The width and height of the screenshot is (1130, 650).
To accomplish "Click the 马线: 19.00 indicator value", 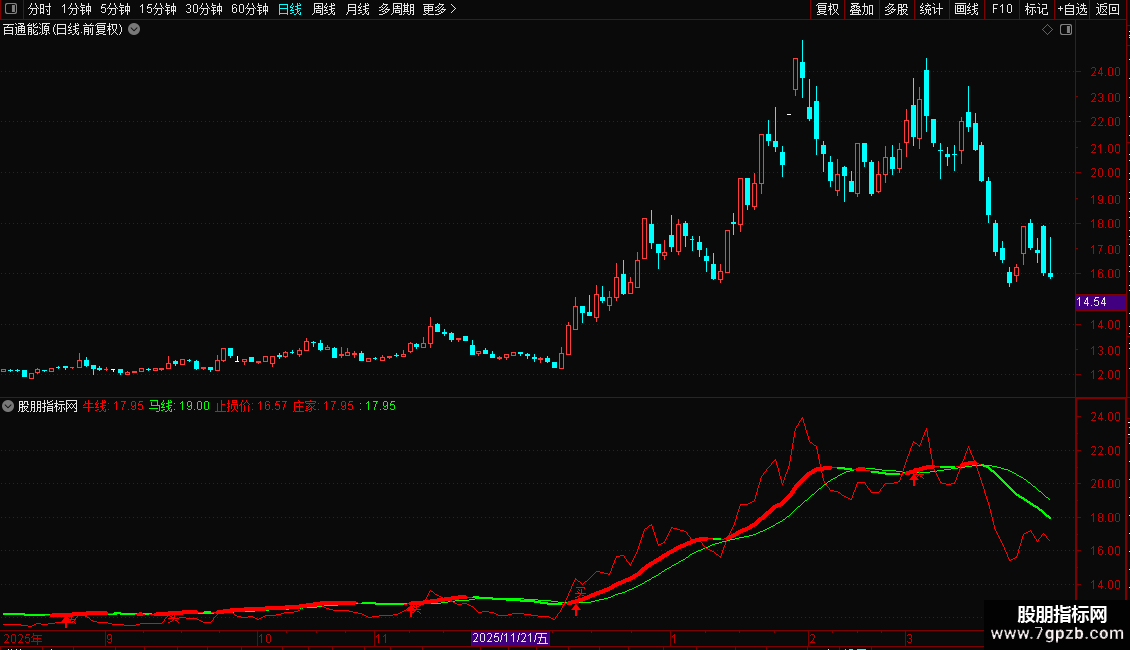I will tap(179, 406).
